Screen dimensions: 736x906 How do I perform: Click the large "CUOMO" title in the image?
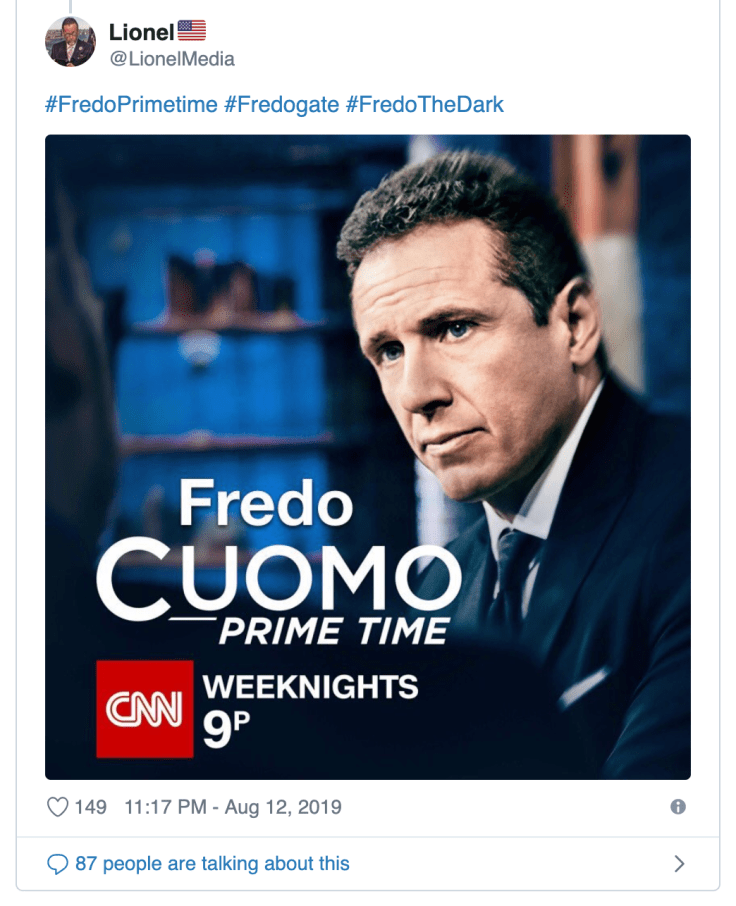[x=278, y=578]
